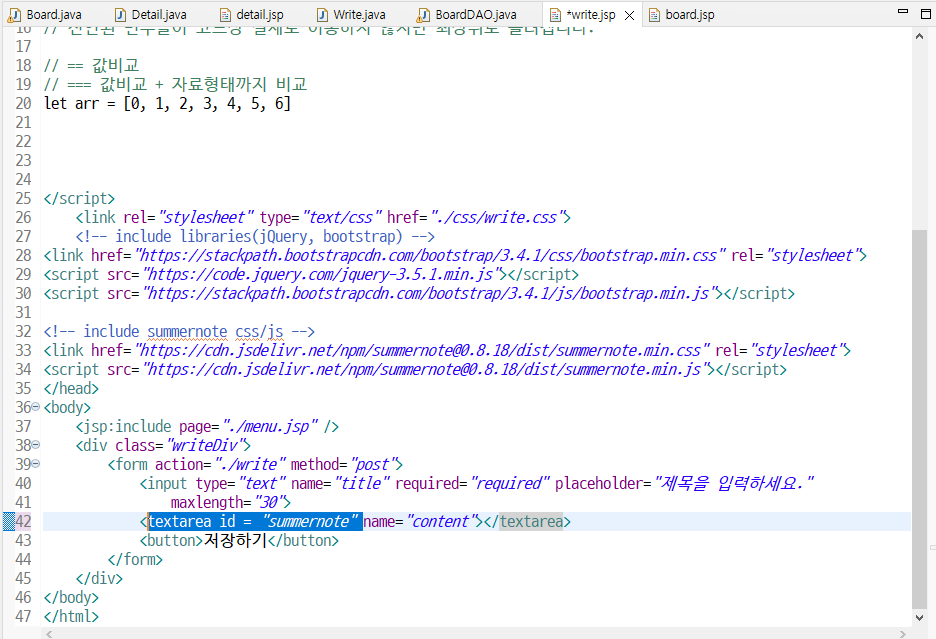Click the closing </head> tag

[x=72, y=388]
